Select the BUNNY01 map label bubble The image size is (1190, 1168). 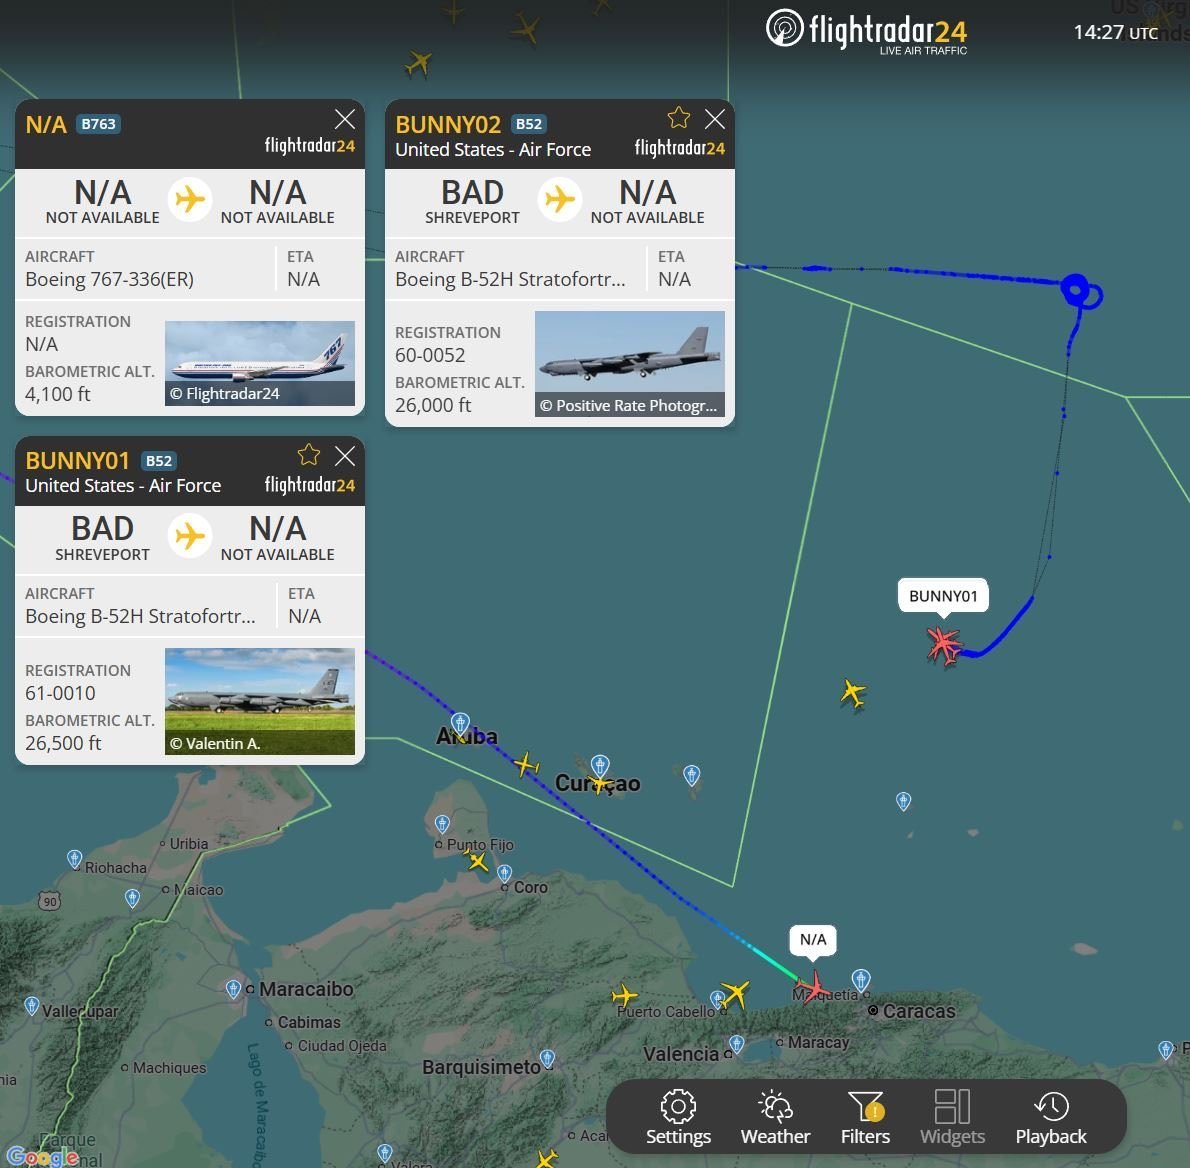[x=943, y=596]
